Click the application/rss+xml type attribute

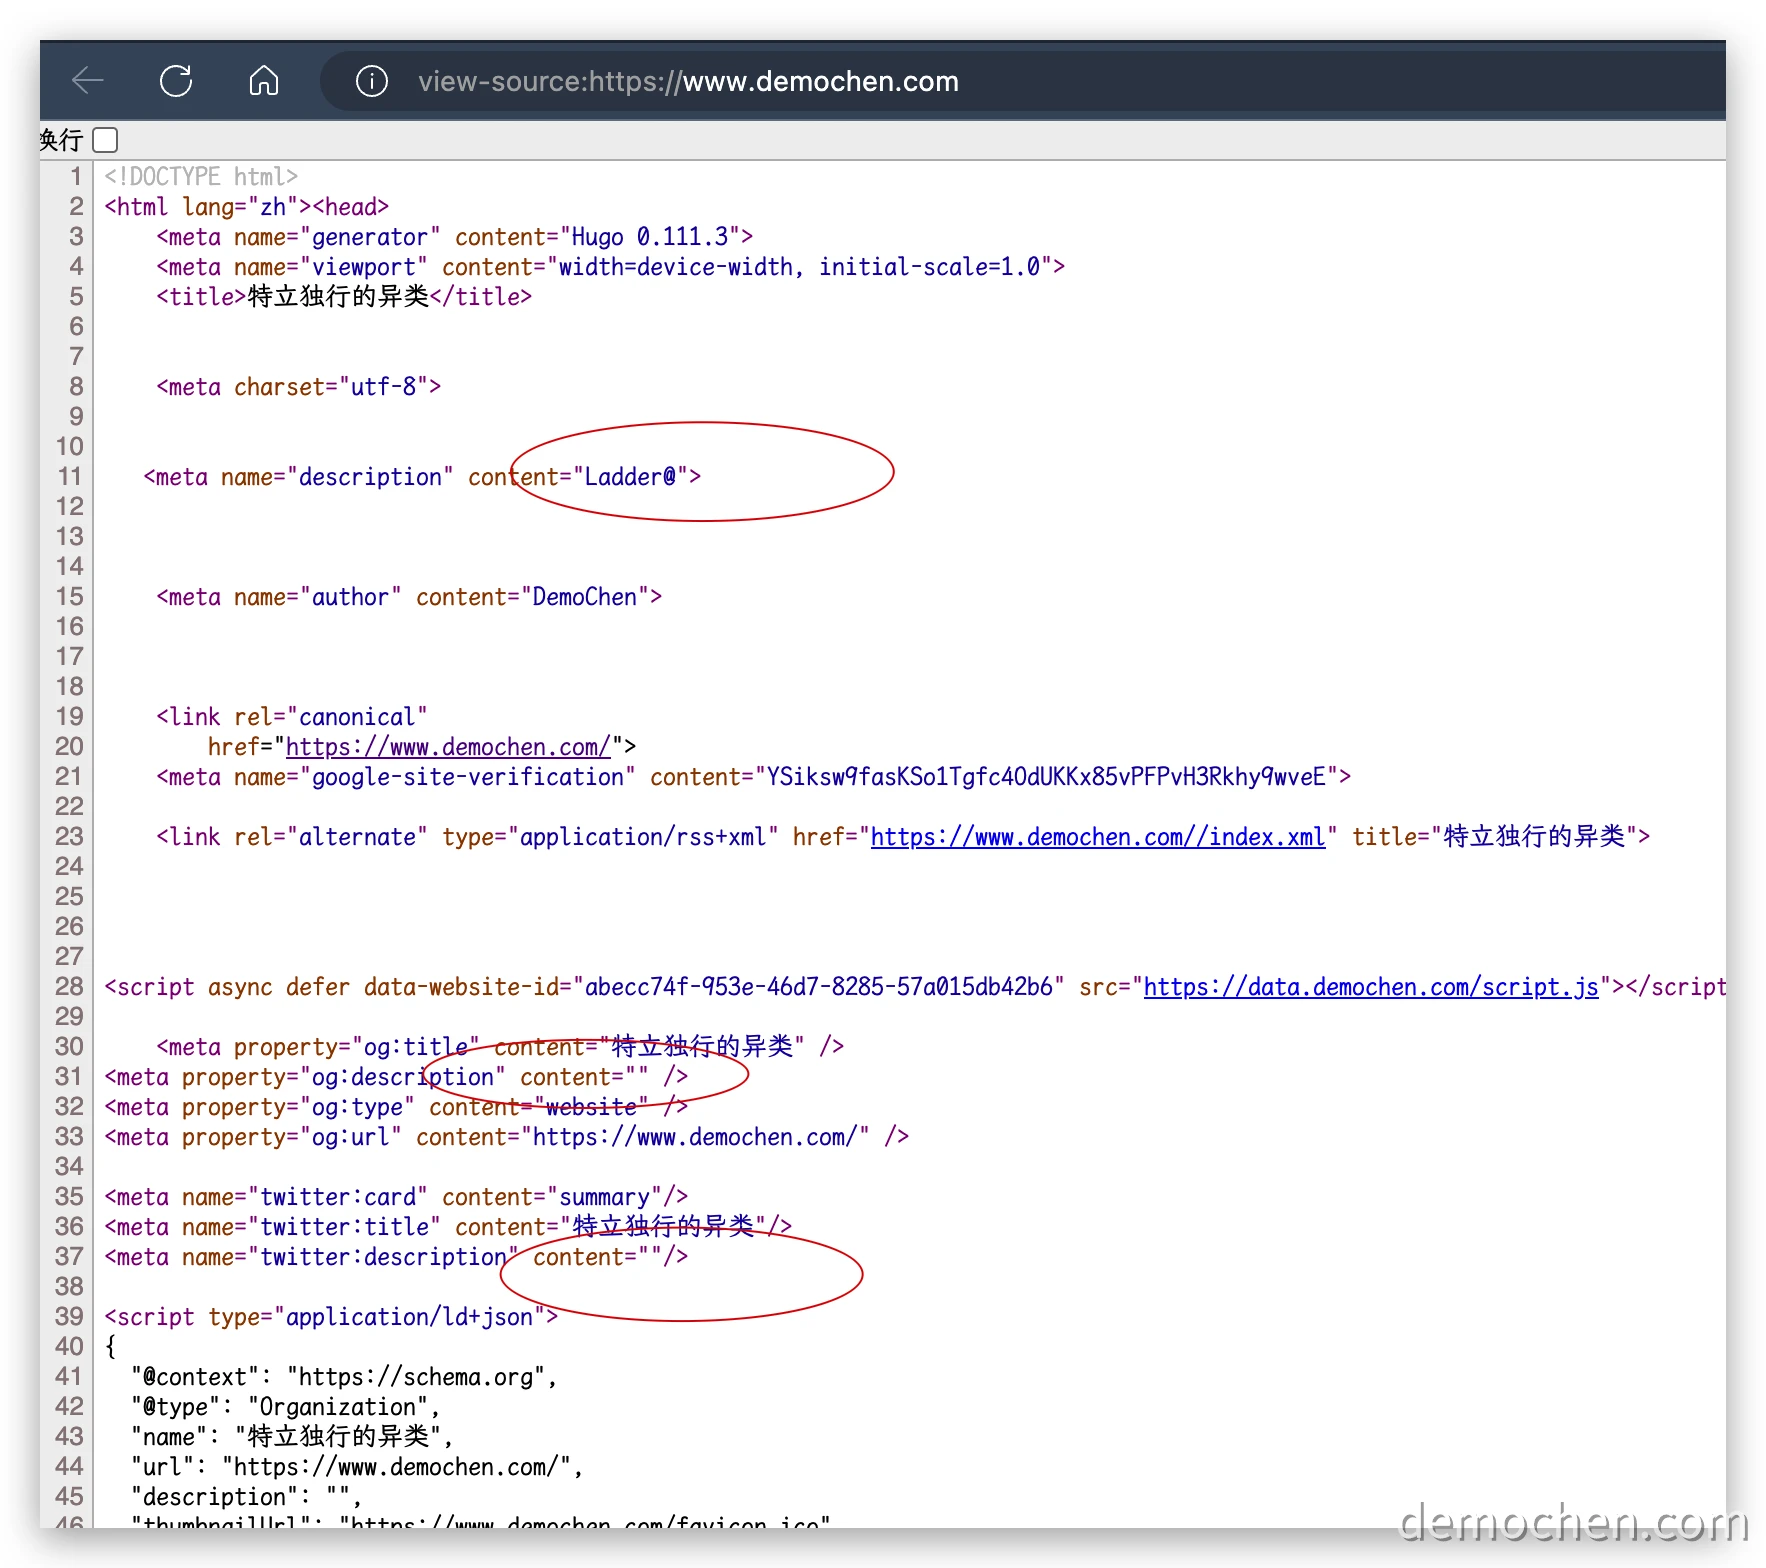[611, 837]
